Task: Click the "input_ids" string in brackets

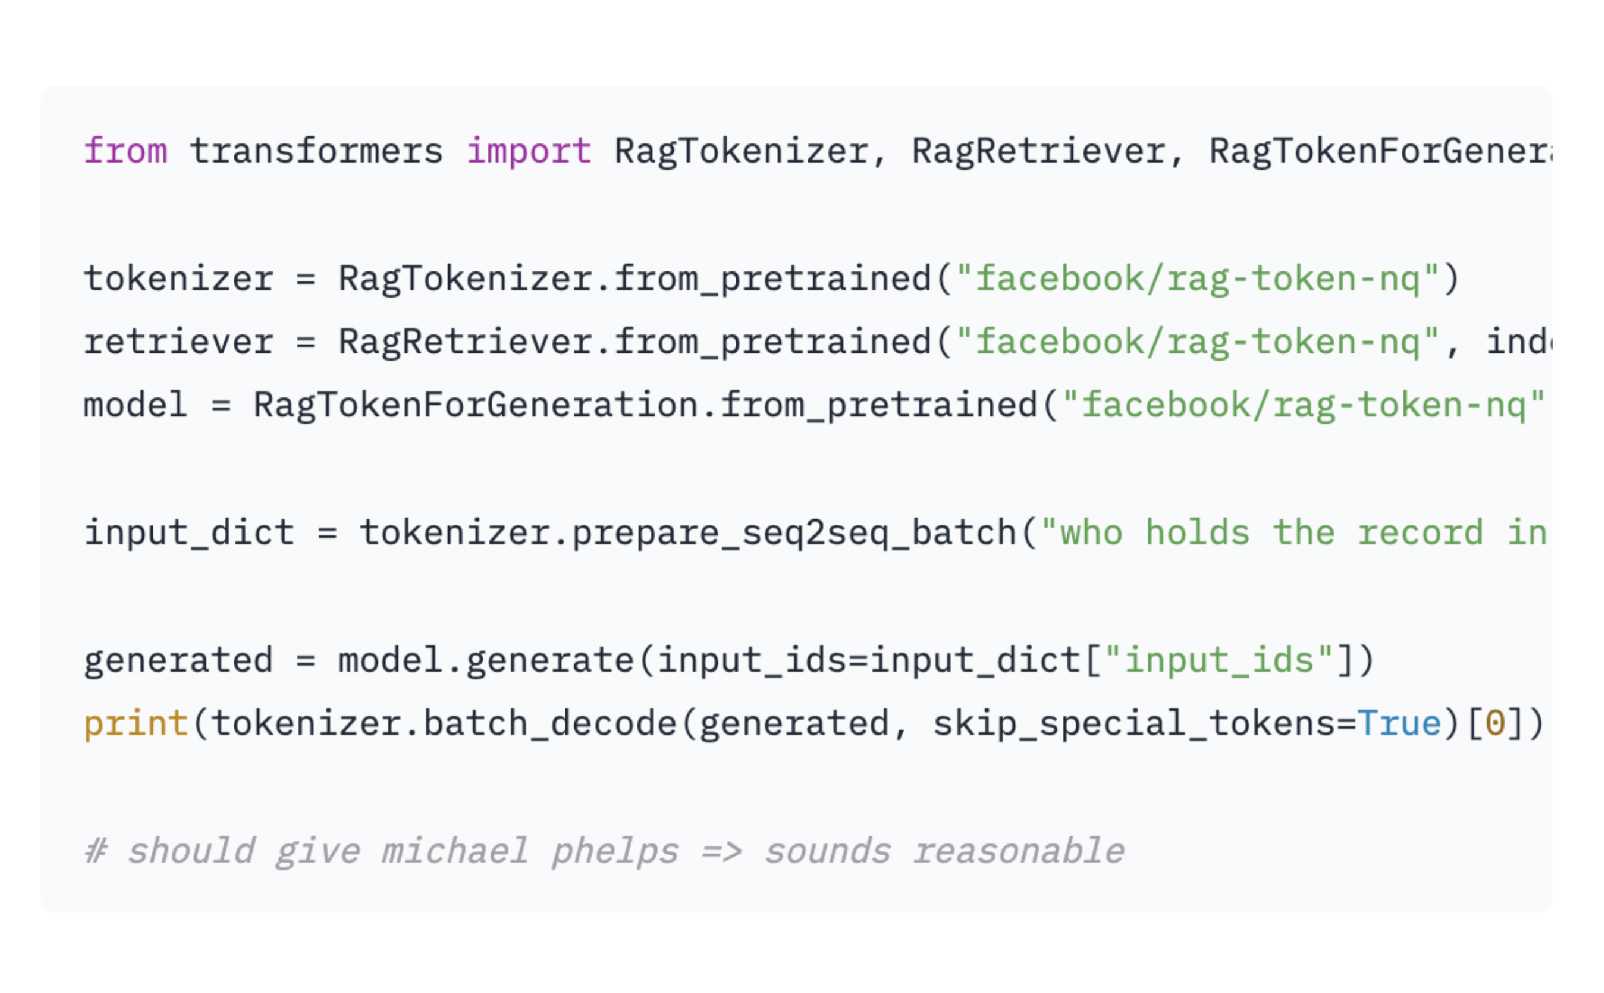Action: click(1219, 660)
